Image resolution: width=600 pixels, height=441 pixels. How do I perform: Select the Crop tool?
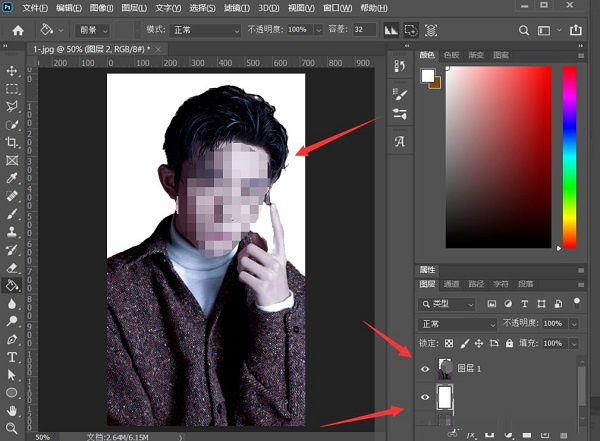[x=11, y=142]
